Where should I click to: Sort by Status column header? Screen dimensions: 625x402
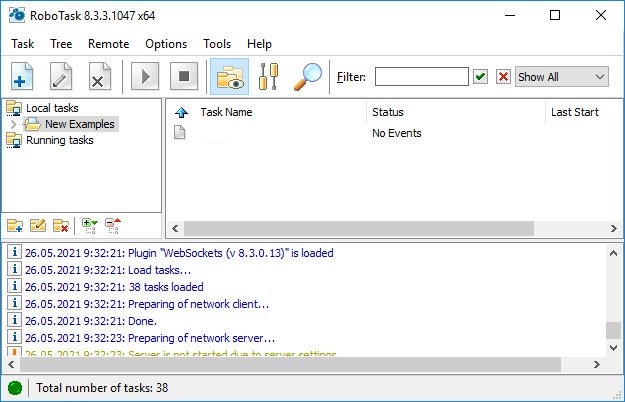tap(387, 112)
